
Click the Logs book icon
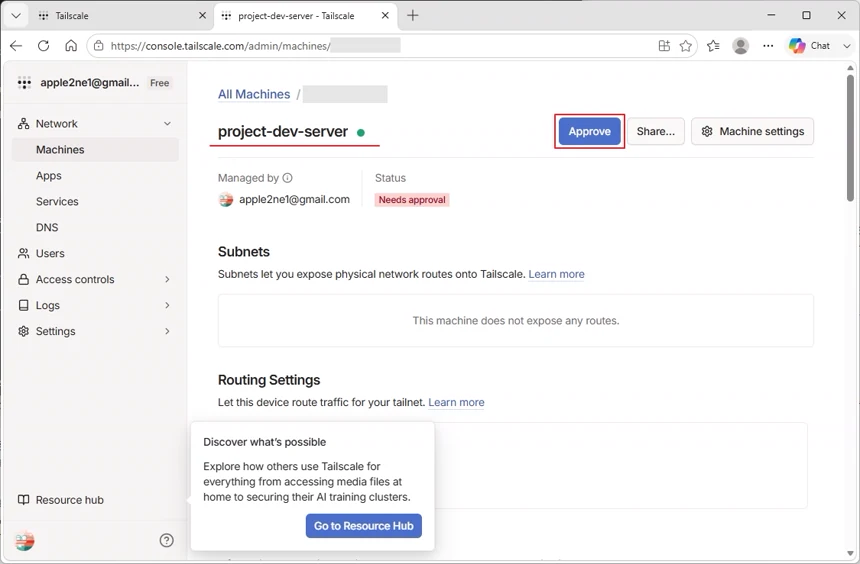coord(24,305)
